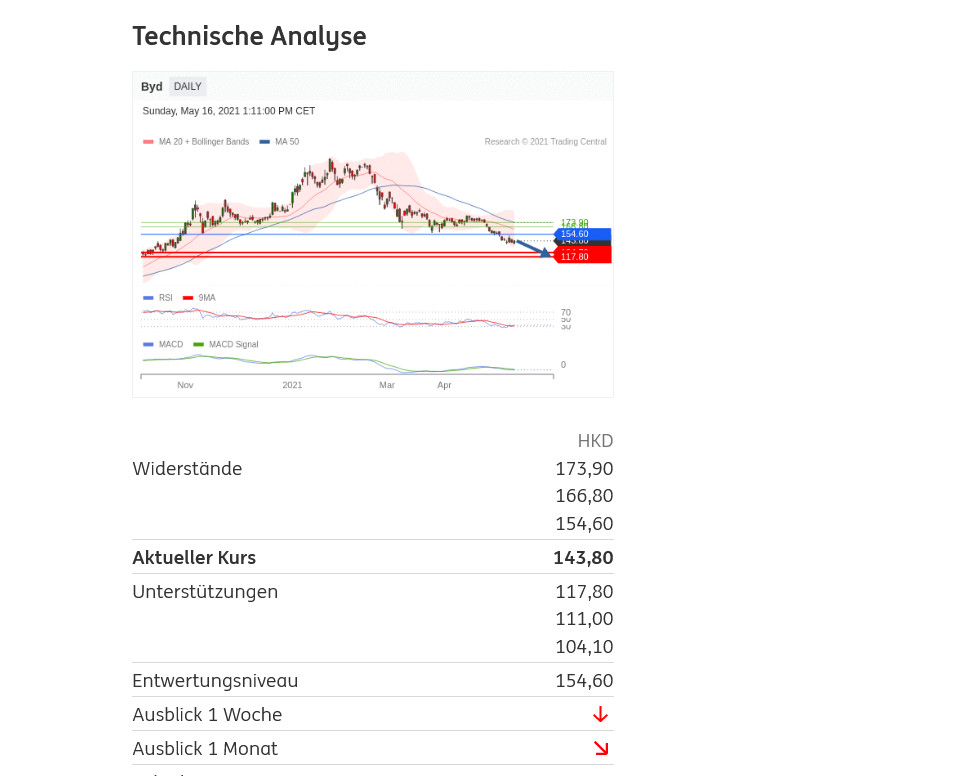Click the Aktueller Kurs row label
This screenshot has width=969, height=776.
coord(194,557)
